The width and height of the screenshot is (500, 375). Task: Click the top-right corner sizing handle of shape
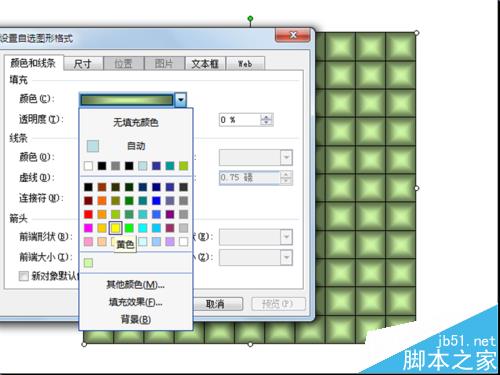coord(417,33)
